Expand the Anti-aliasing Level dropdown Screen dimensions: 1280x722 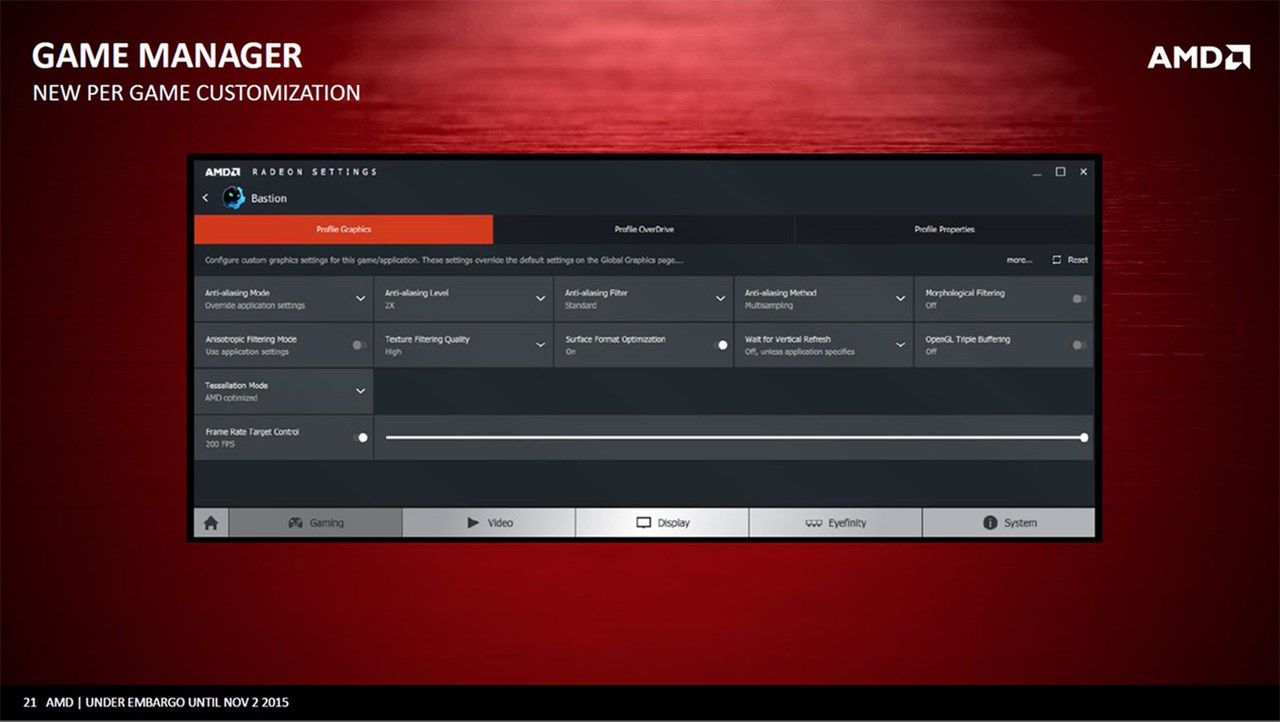(x=463, y=299)
